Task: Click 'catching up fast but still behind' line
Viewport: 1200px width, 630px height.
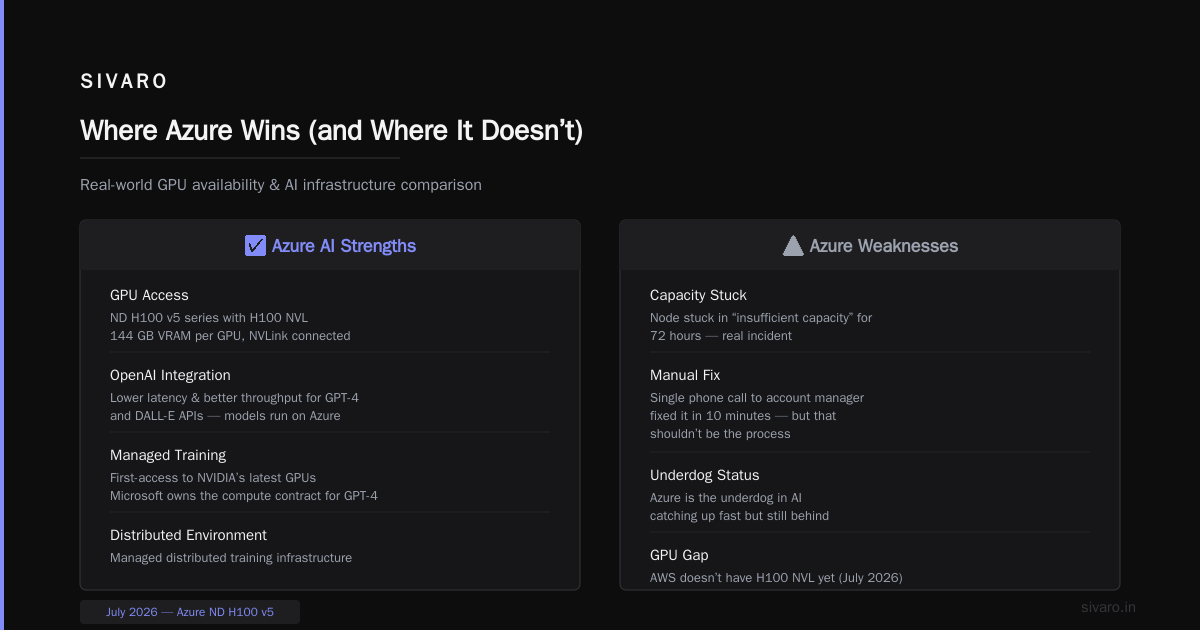Action: point(739,516)
